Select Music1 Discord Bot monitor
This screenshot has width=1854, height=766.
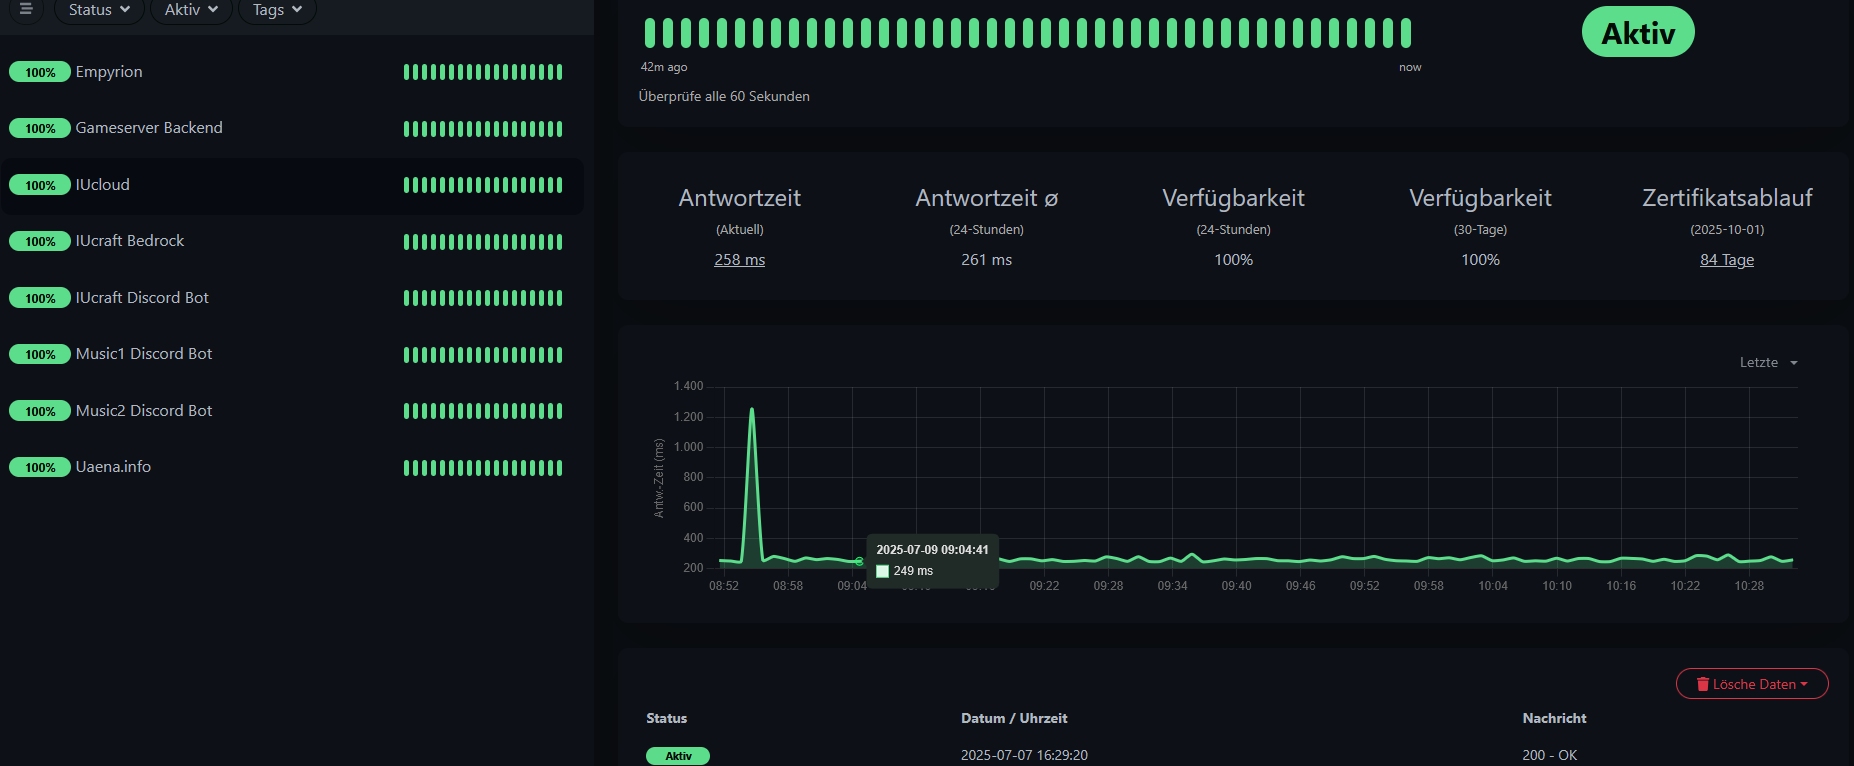point(144,354)
